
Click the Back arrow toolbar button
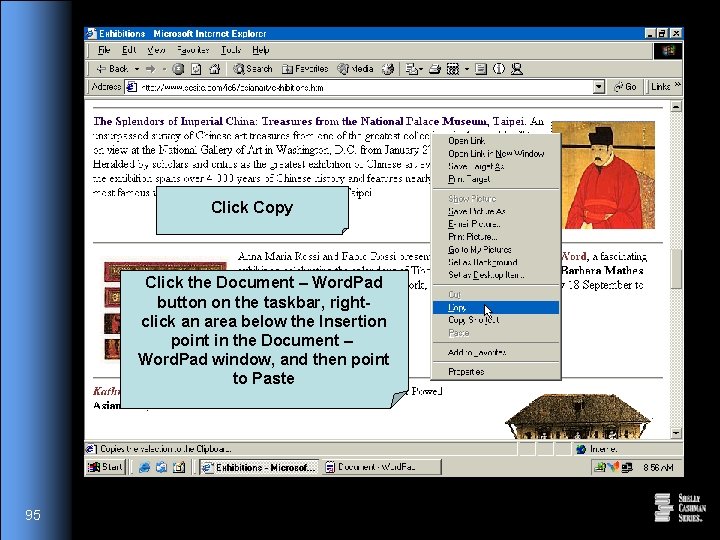[112, 69]
